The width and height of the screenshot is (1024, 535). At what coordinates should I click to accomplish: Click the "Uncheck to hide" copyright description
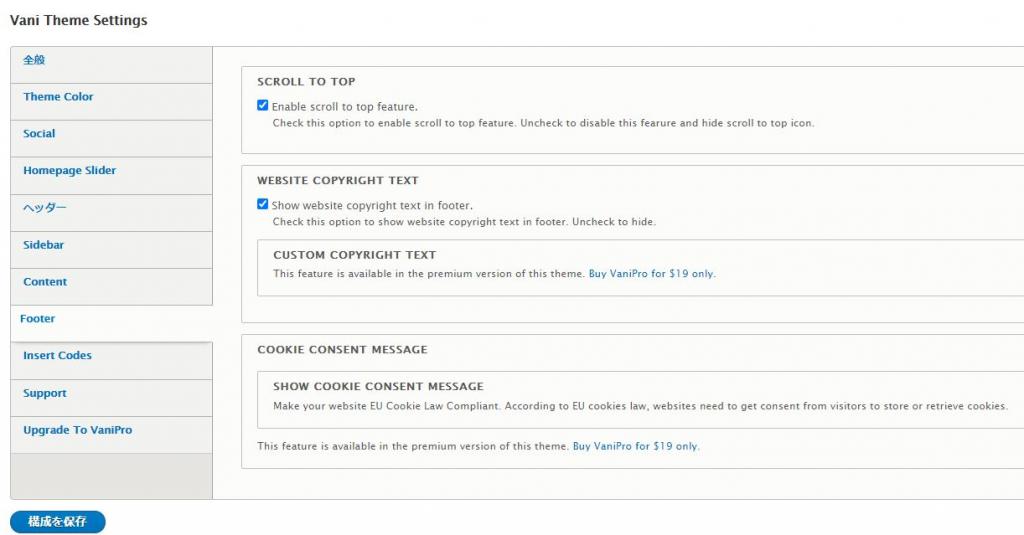tap(464, 221)
